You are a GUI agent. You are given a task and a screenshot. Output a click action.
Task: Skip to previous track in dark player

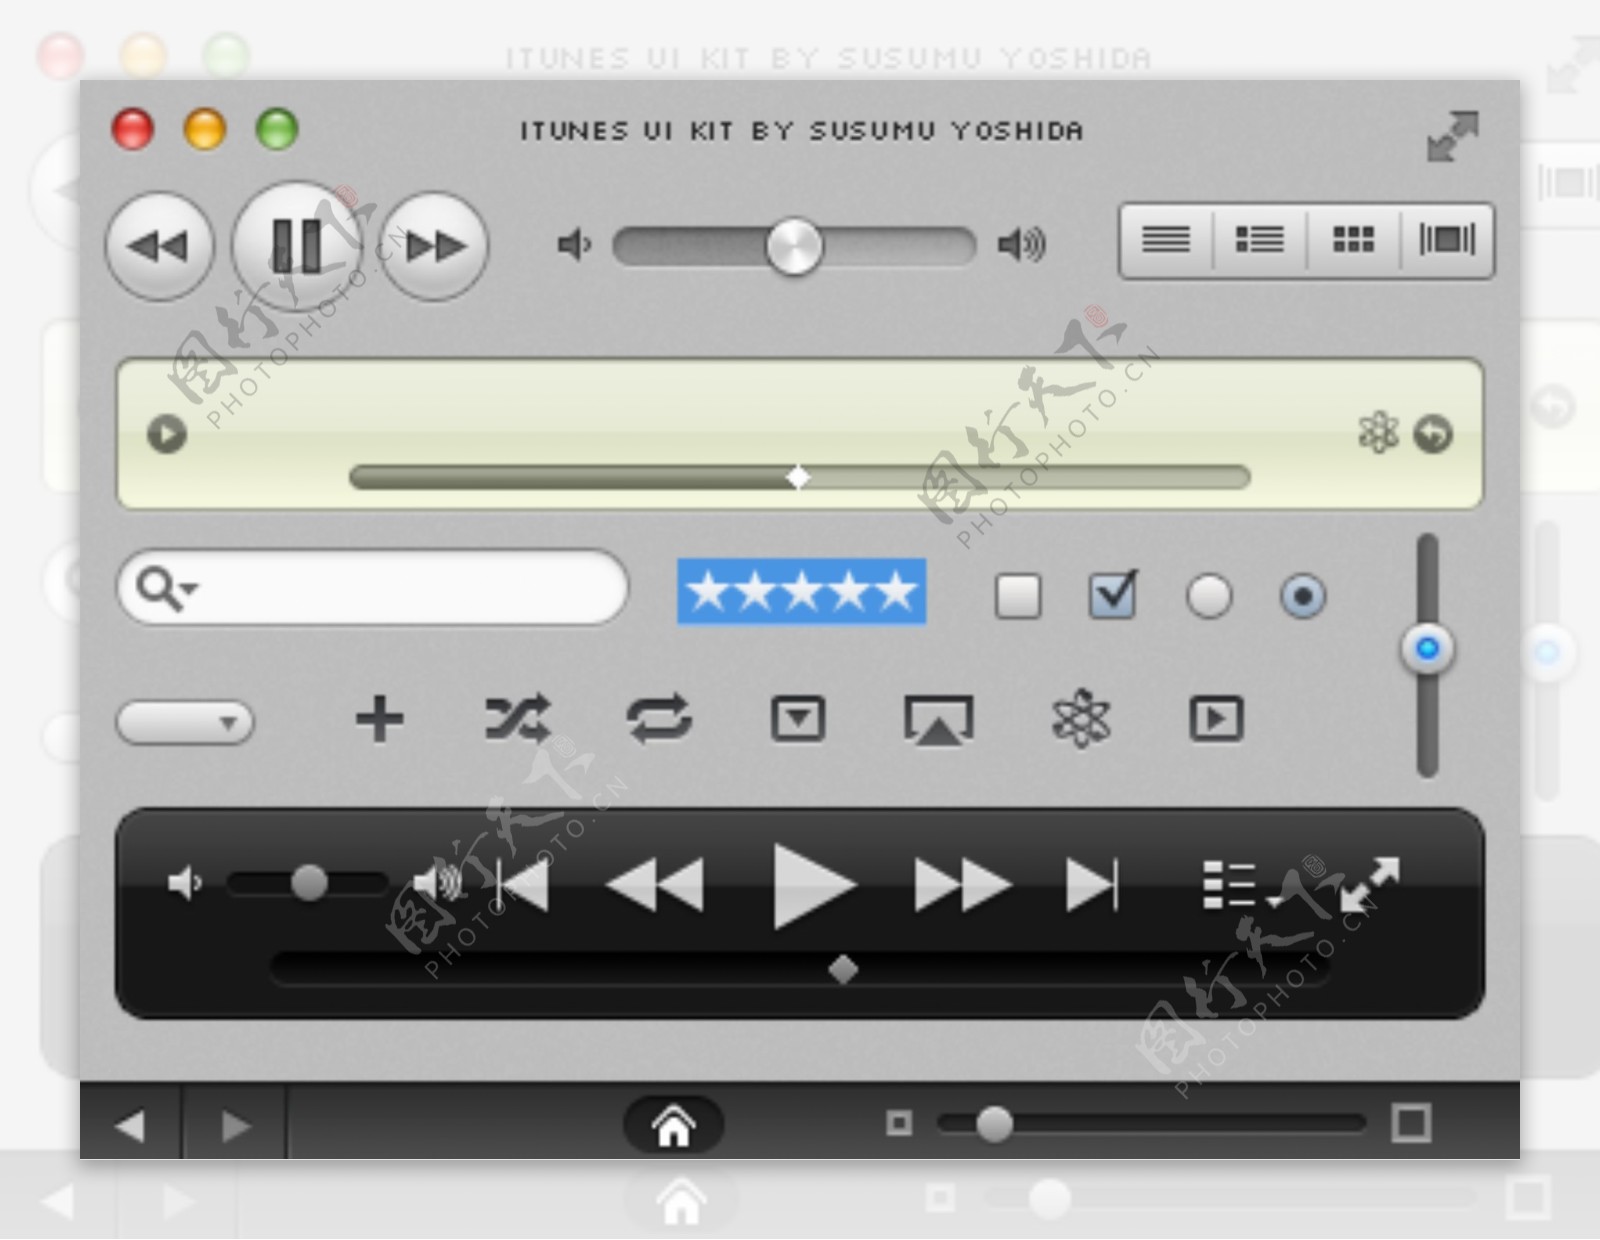tap(522, 885)
